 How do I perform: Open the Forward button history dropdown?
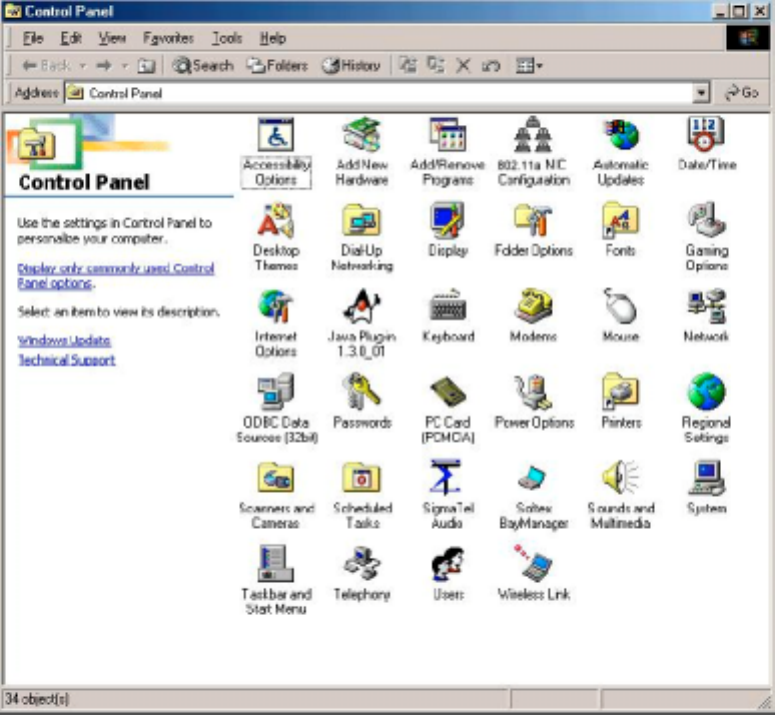point(125,65)
